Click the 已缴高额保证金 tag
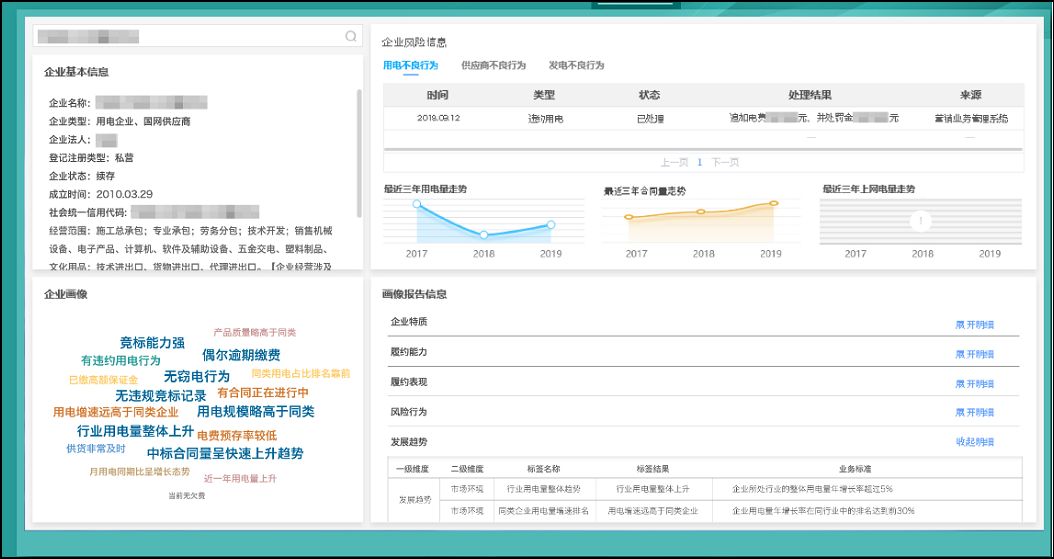 104,380
